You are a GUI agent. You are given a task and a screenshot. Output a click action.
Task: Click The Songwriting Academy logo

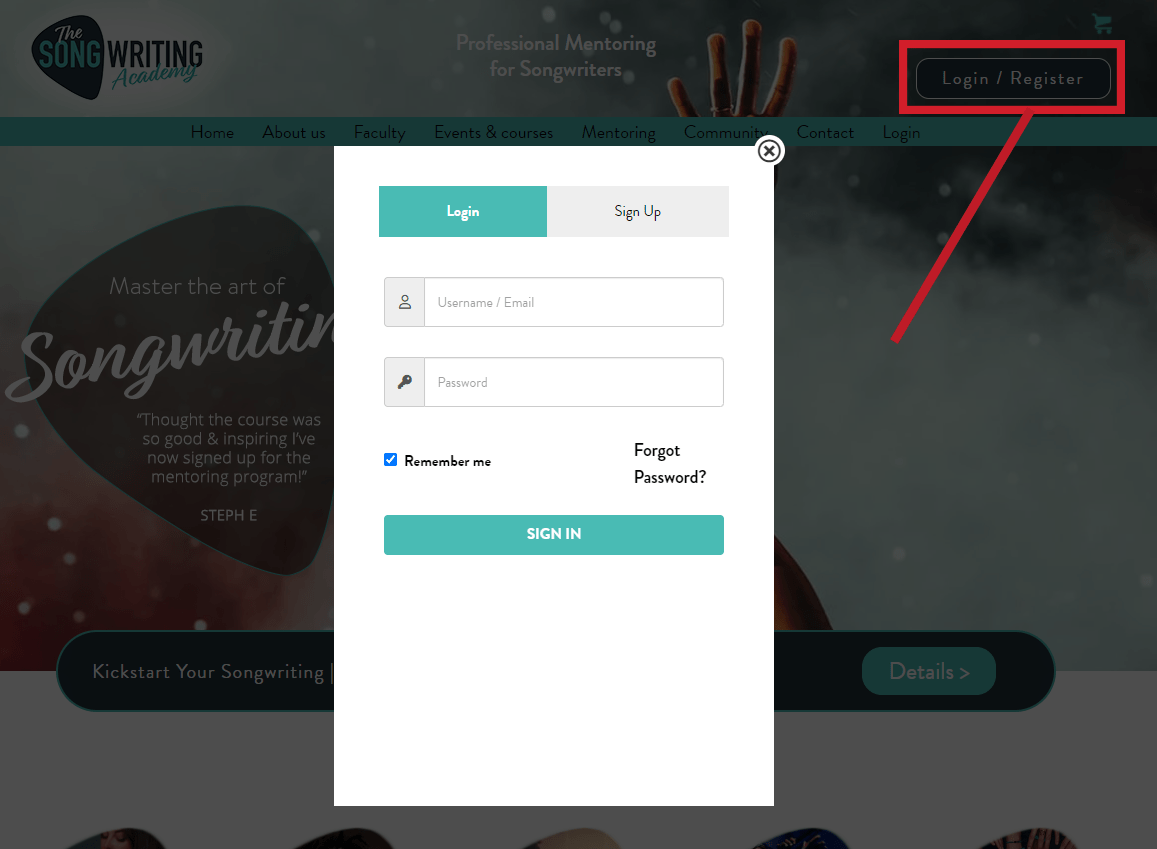click(117, 58)
